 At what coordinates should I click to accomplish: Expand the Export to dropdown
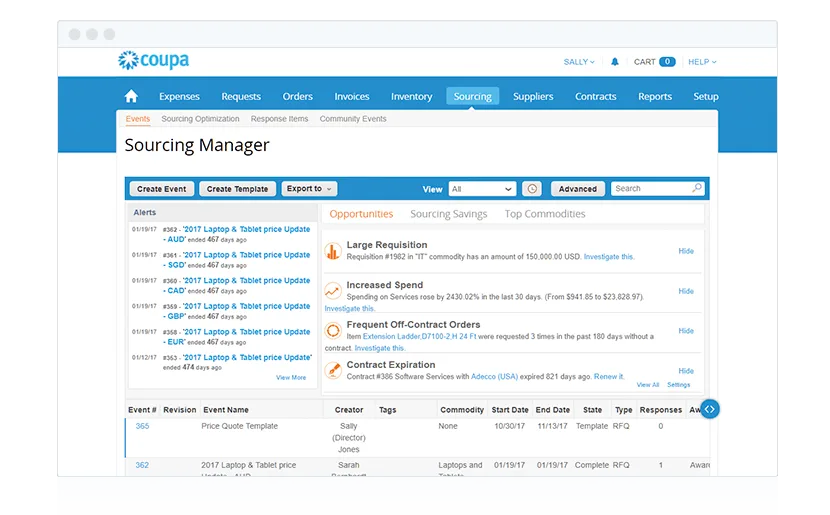309,188
